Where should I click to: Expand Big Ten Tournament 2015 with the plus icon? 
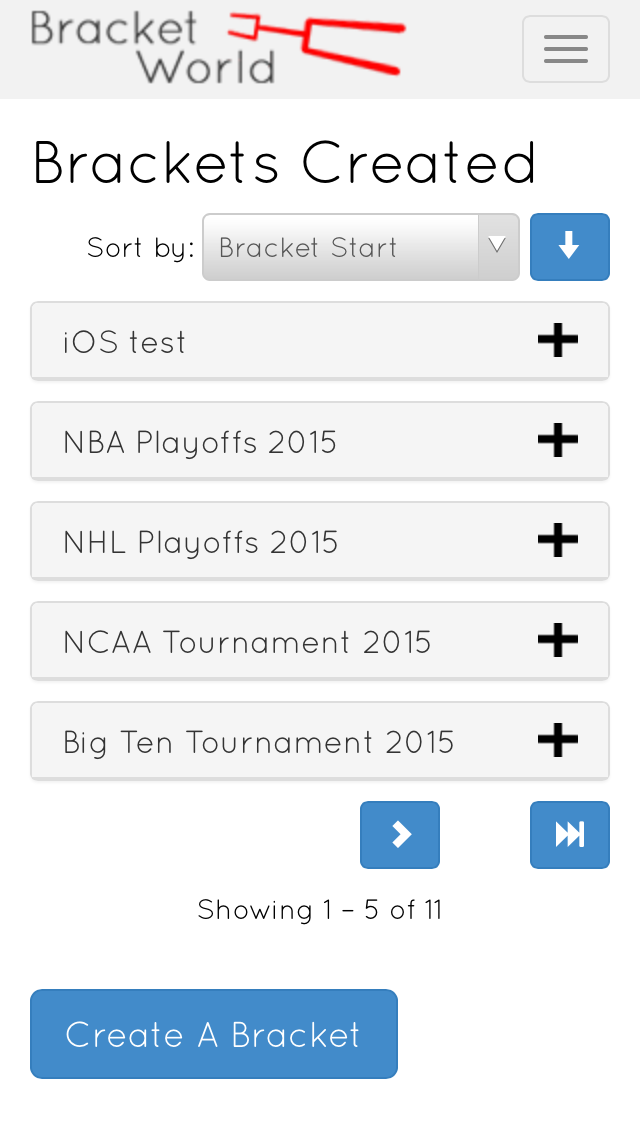[x=558, y=741]
